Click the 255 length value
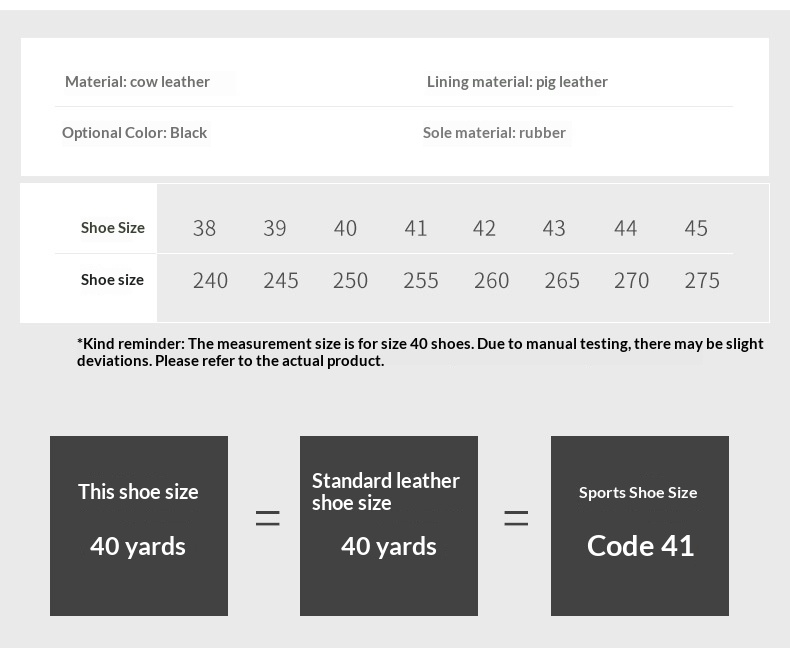 (421, 280)
